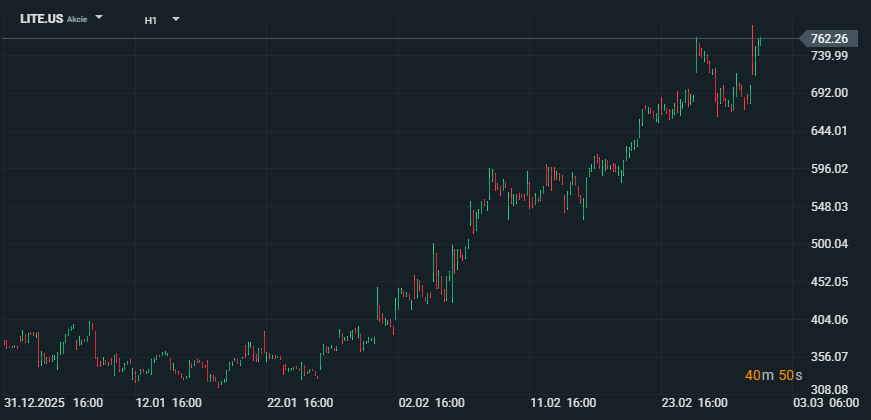Click the 02.02 16:00 time label
This screenshot has width=871, height=420.
(x=432, y=403)
